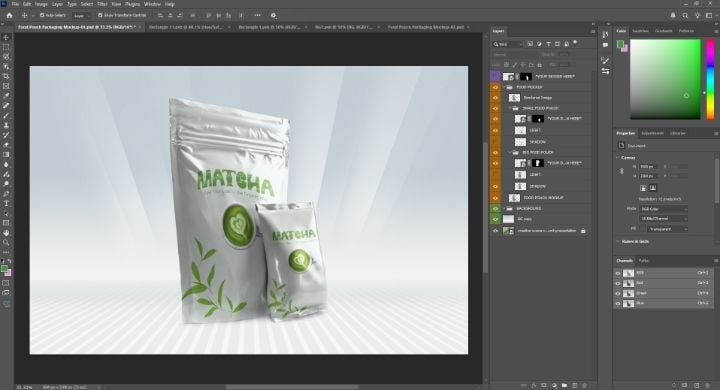Open the Image menu
The height and width of the screenshot is (390, 720).
(x=41, y=4)
